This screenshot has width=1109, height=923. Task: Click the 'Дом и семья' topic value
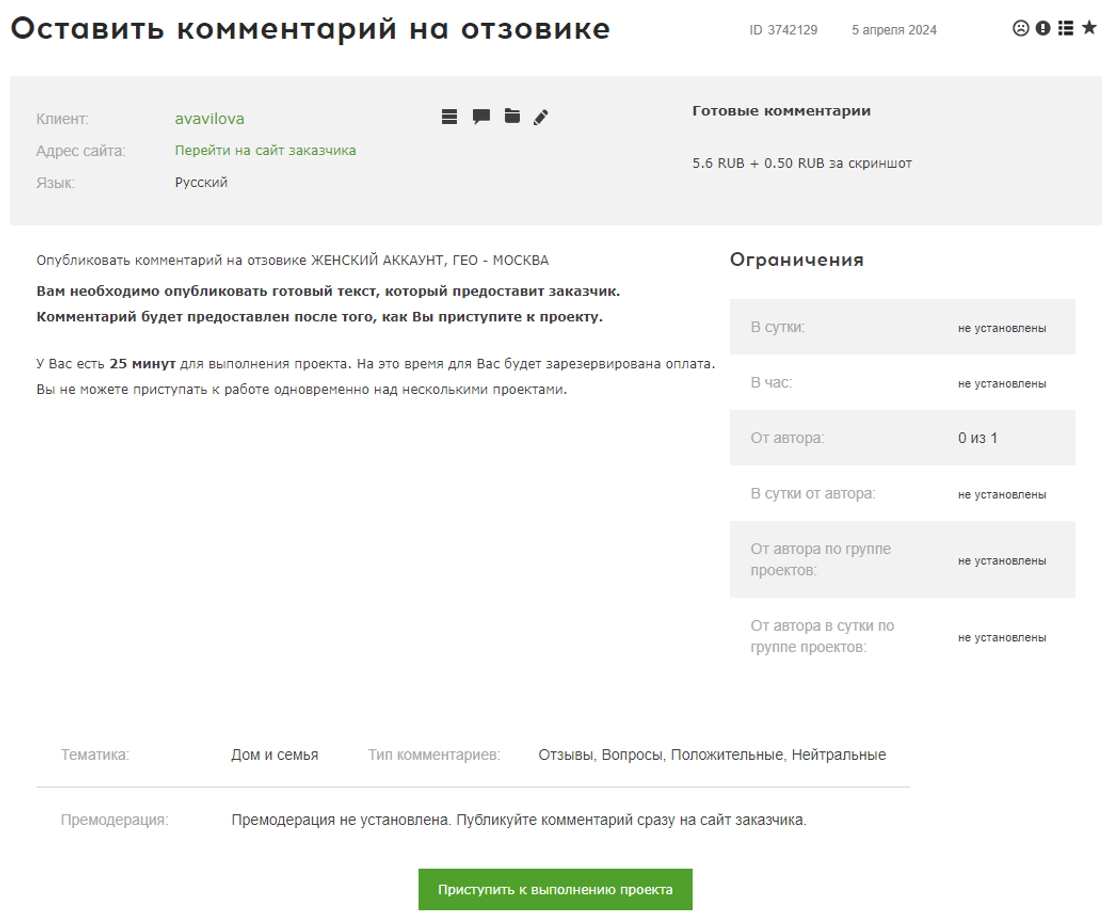(x=274, y=755)
